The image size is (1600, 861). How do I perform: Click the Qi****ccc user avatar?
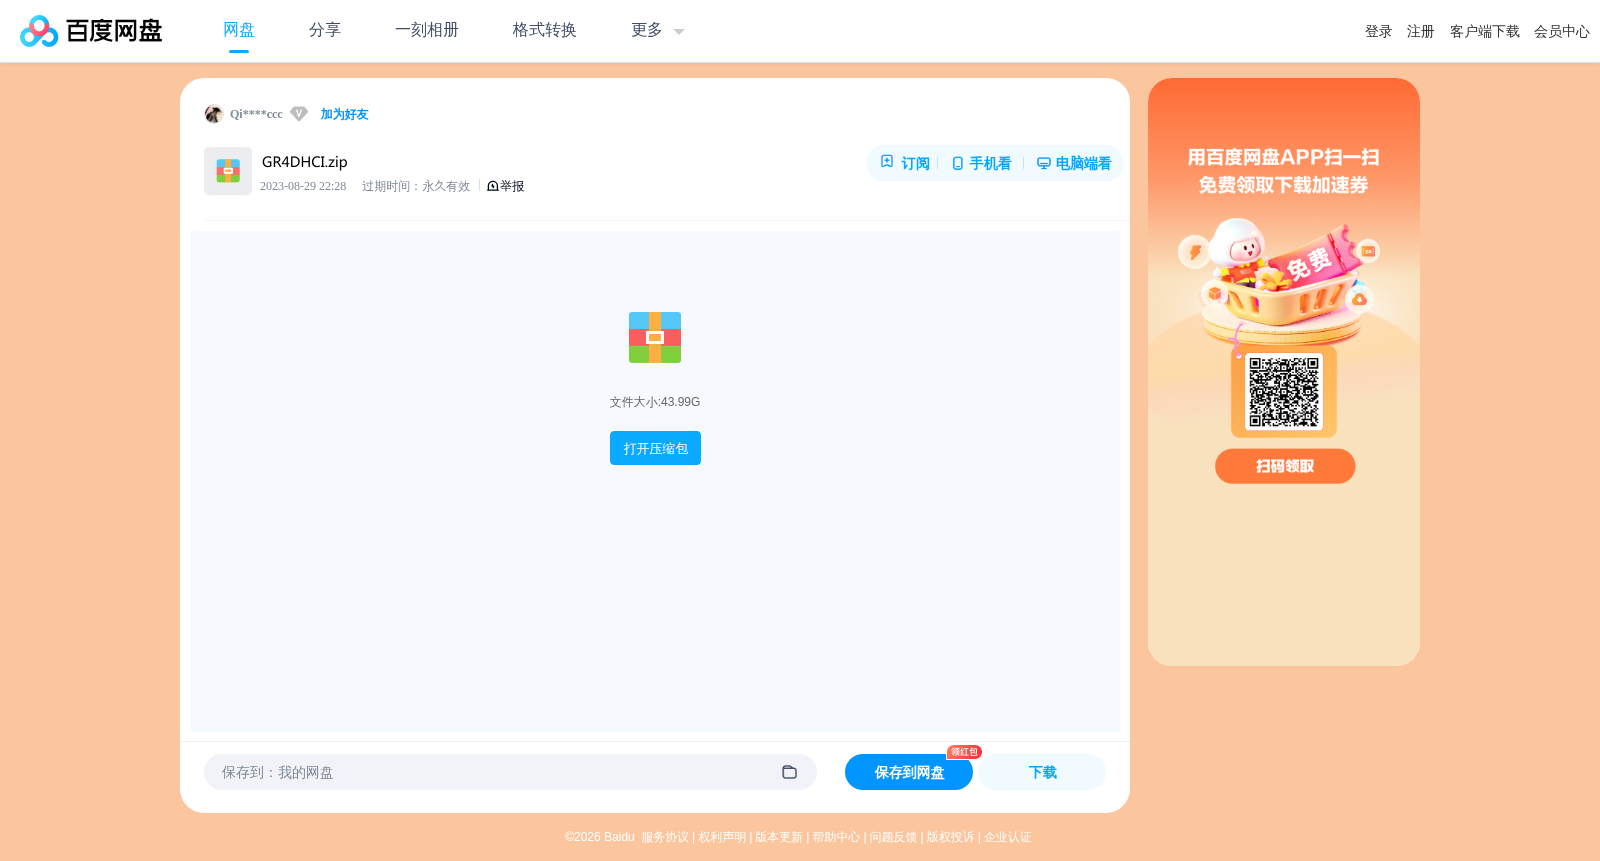click(x=213, y=114)
